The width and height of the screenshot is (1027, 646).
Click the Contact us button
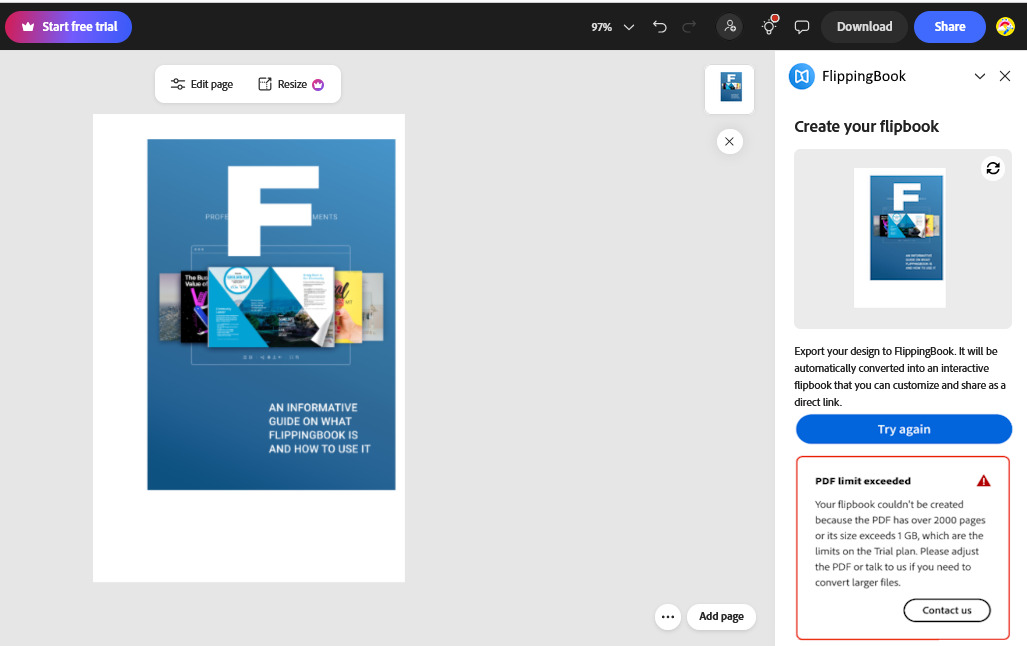tap(946, 610)
